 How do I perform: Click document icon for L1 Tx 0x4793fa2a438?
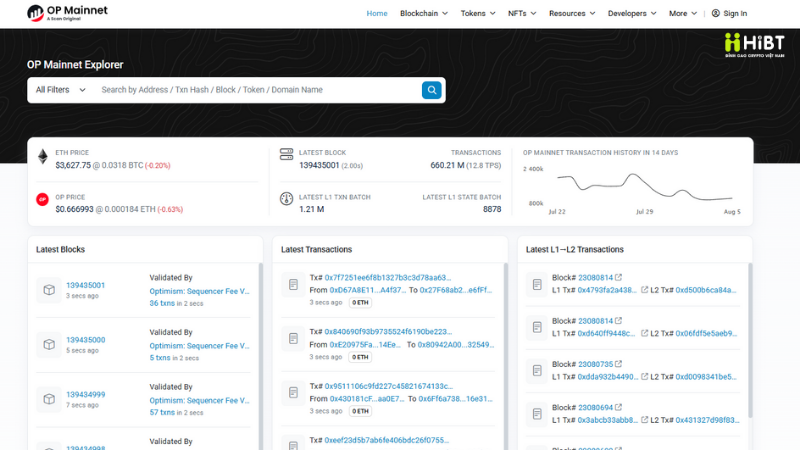click(x=537, y=284)
